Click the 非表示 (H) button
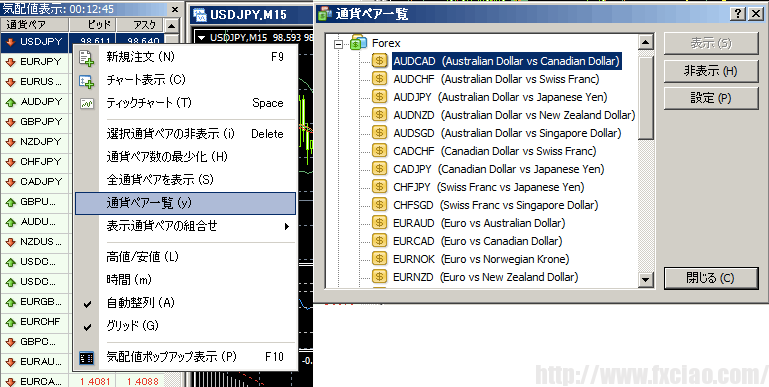Image resolution: width=769 pixels, height=387 pixels. 711,72
